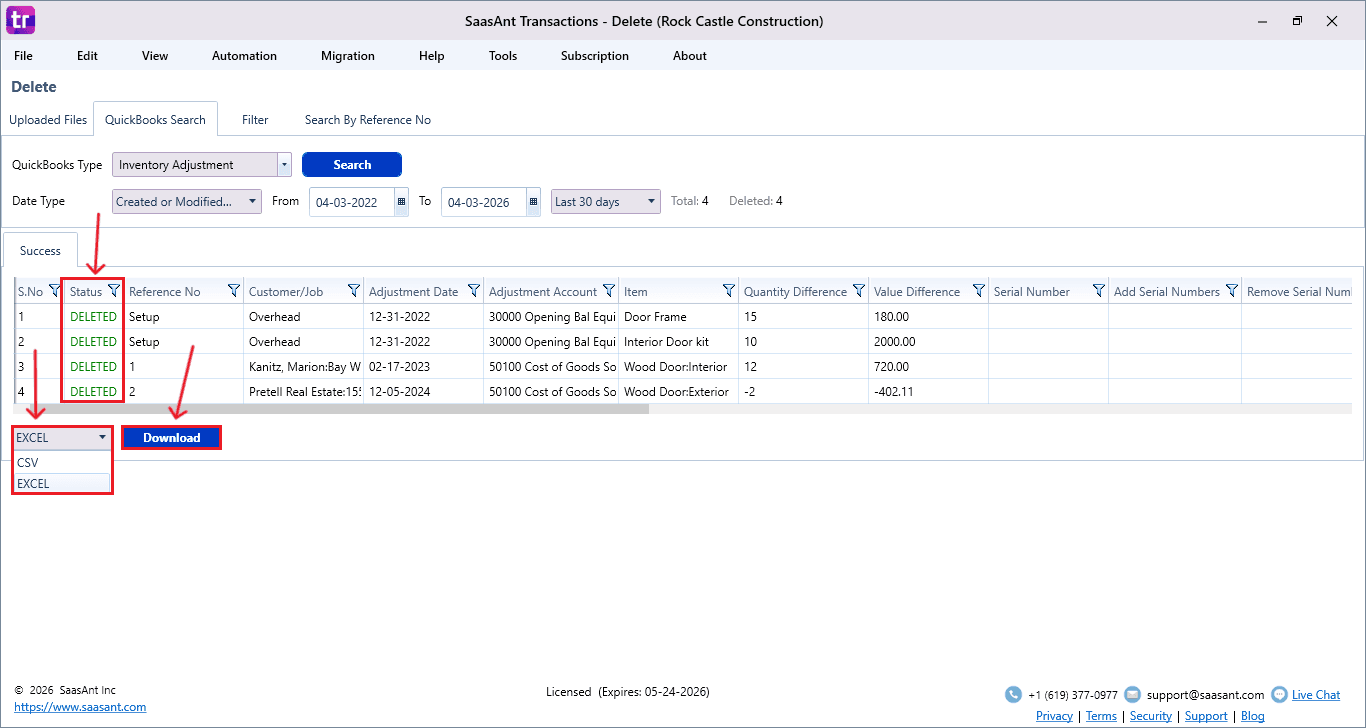This screenshot has height=728, width=1366.
Task: Select the Door Frame item cell
Action: 678,317
